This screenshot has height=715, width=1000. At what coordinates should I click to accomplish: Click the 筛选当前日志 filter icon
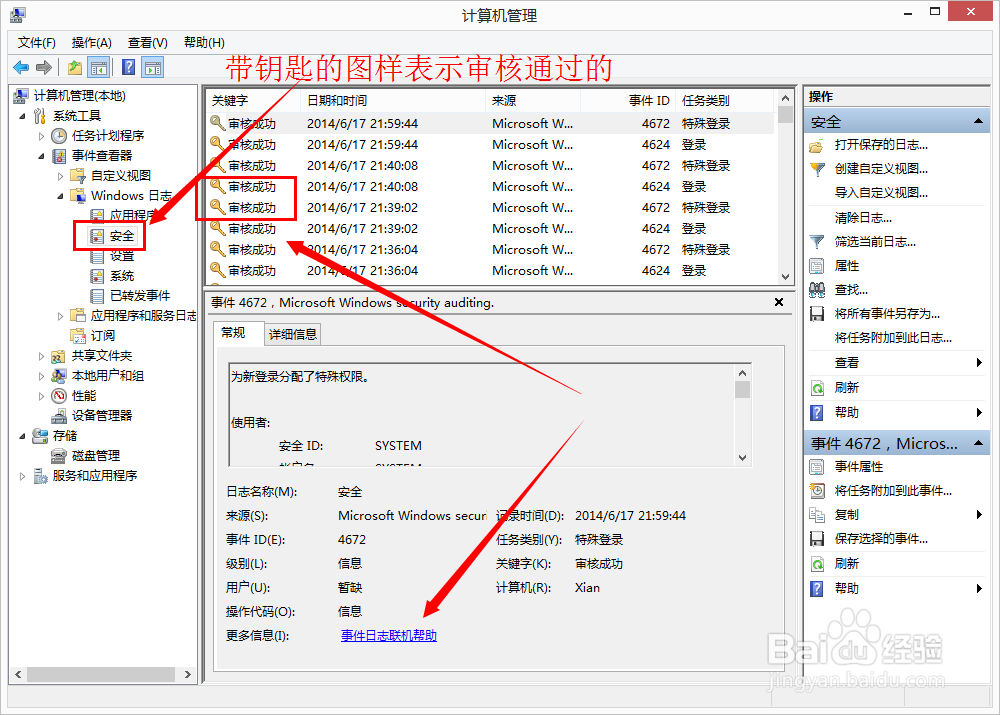(817, 242)
